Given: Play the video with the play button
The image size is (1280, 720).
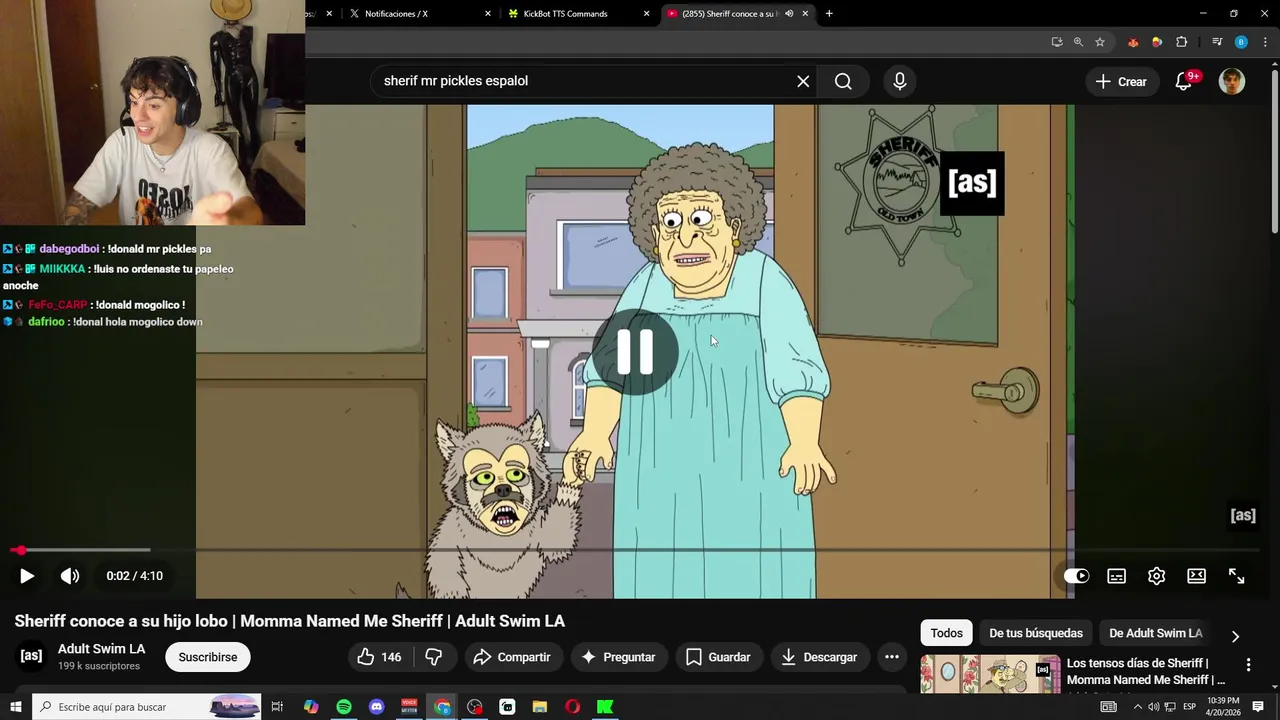Looking at the screenshot, I should [27, 576].
